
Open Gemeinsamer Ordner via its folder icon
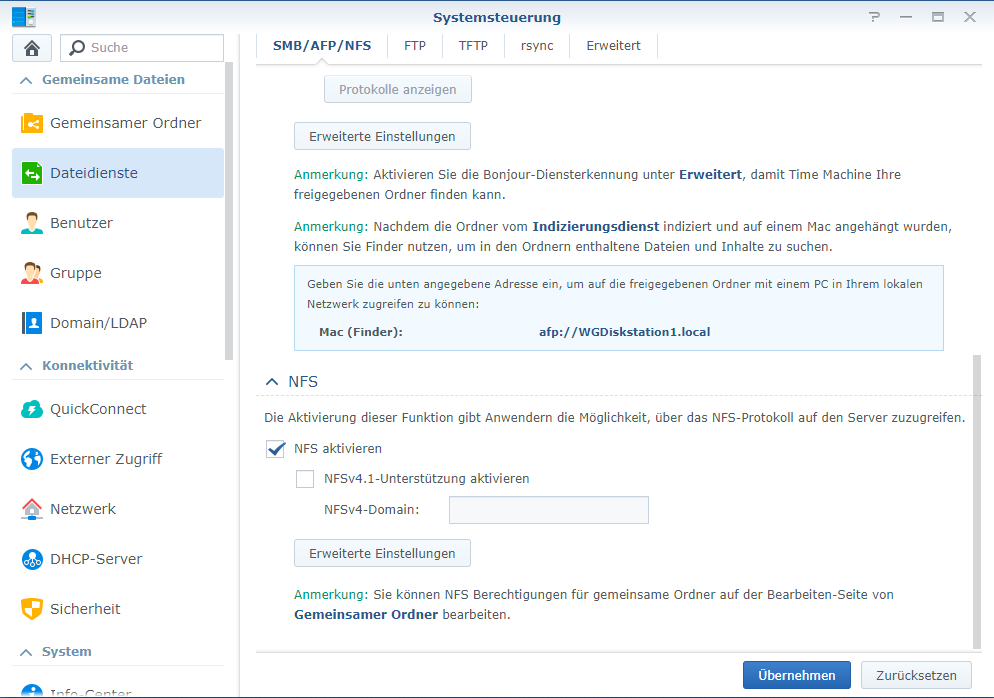coord(32,123)
